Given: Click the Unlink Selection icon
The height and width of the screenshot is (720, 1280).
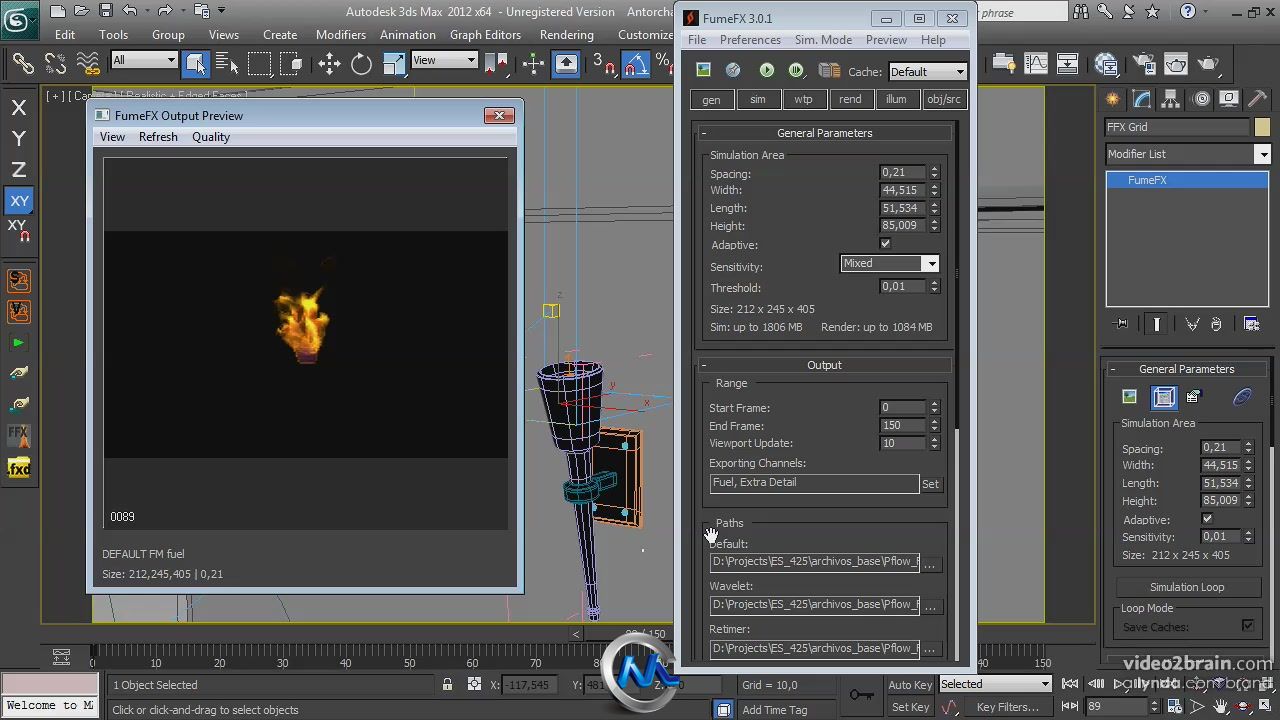Looking at the screenshot, I should tap(55, 64).
